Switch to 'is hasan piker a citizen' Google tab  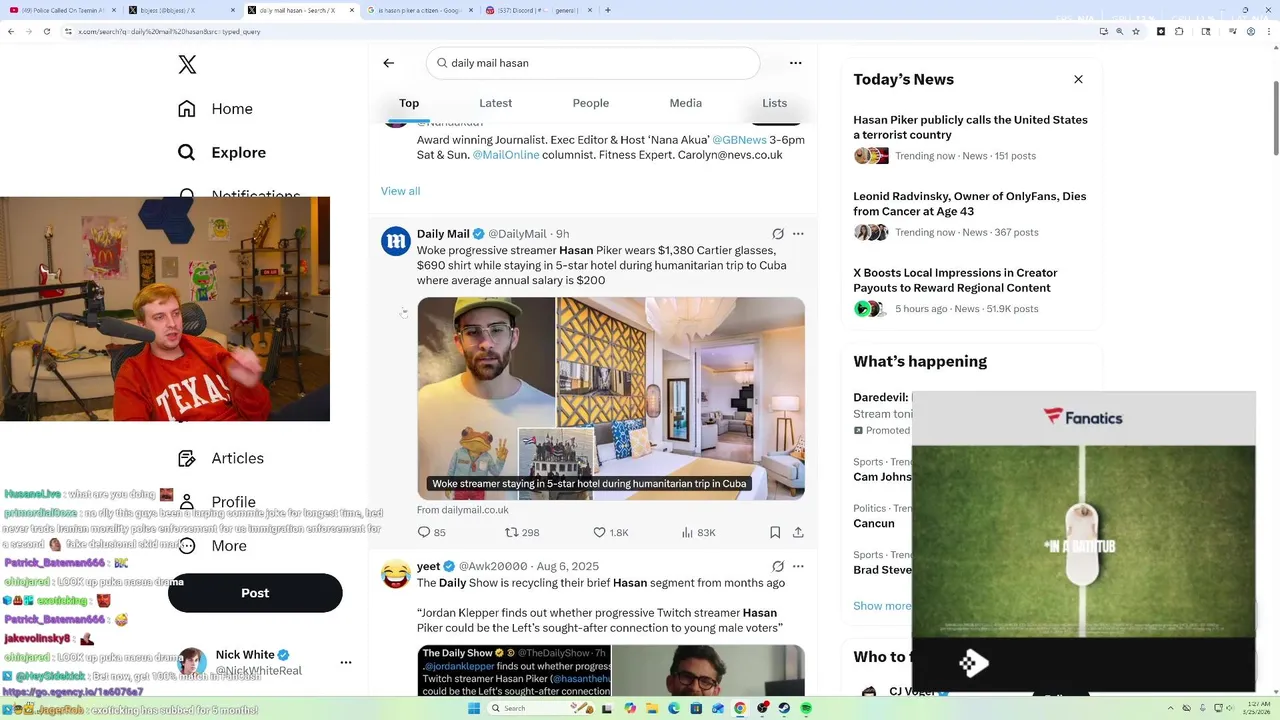[420, 10]
